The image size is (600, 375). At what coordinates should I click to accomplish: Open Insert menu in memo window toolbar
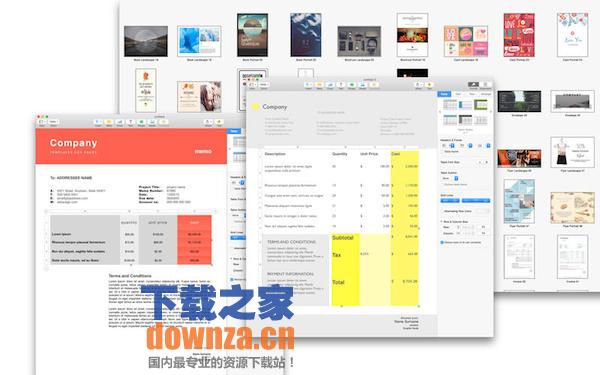click(98, 122)
